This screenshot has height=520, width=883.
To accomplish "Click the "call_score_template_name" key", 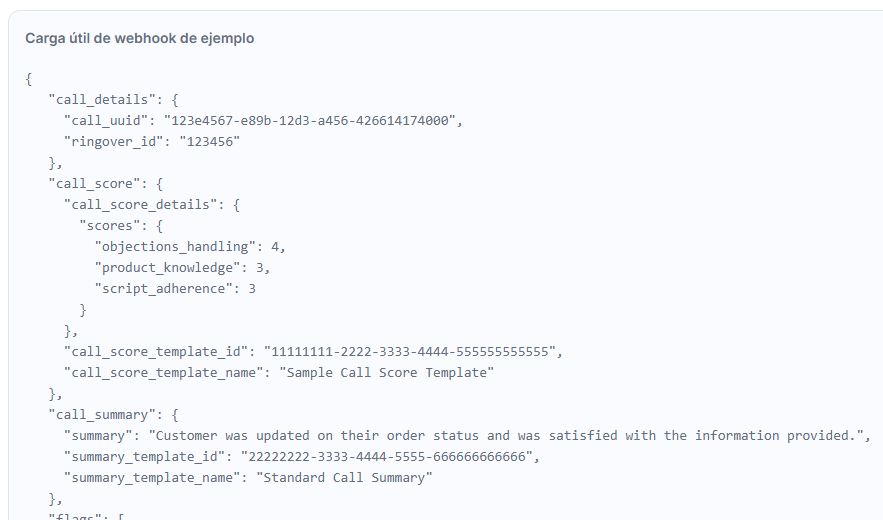I will tap(163, 372).
